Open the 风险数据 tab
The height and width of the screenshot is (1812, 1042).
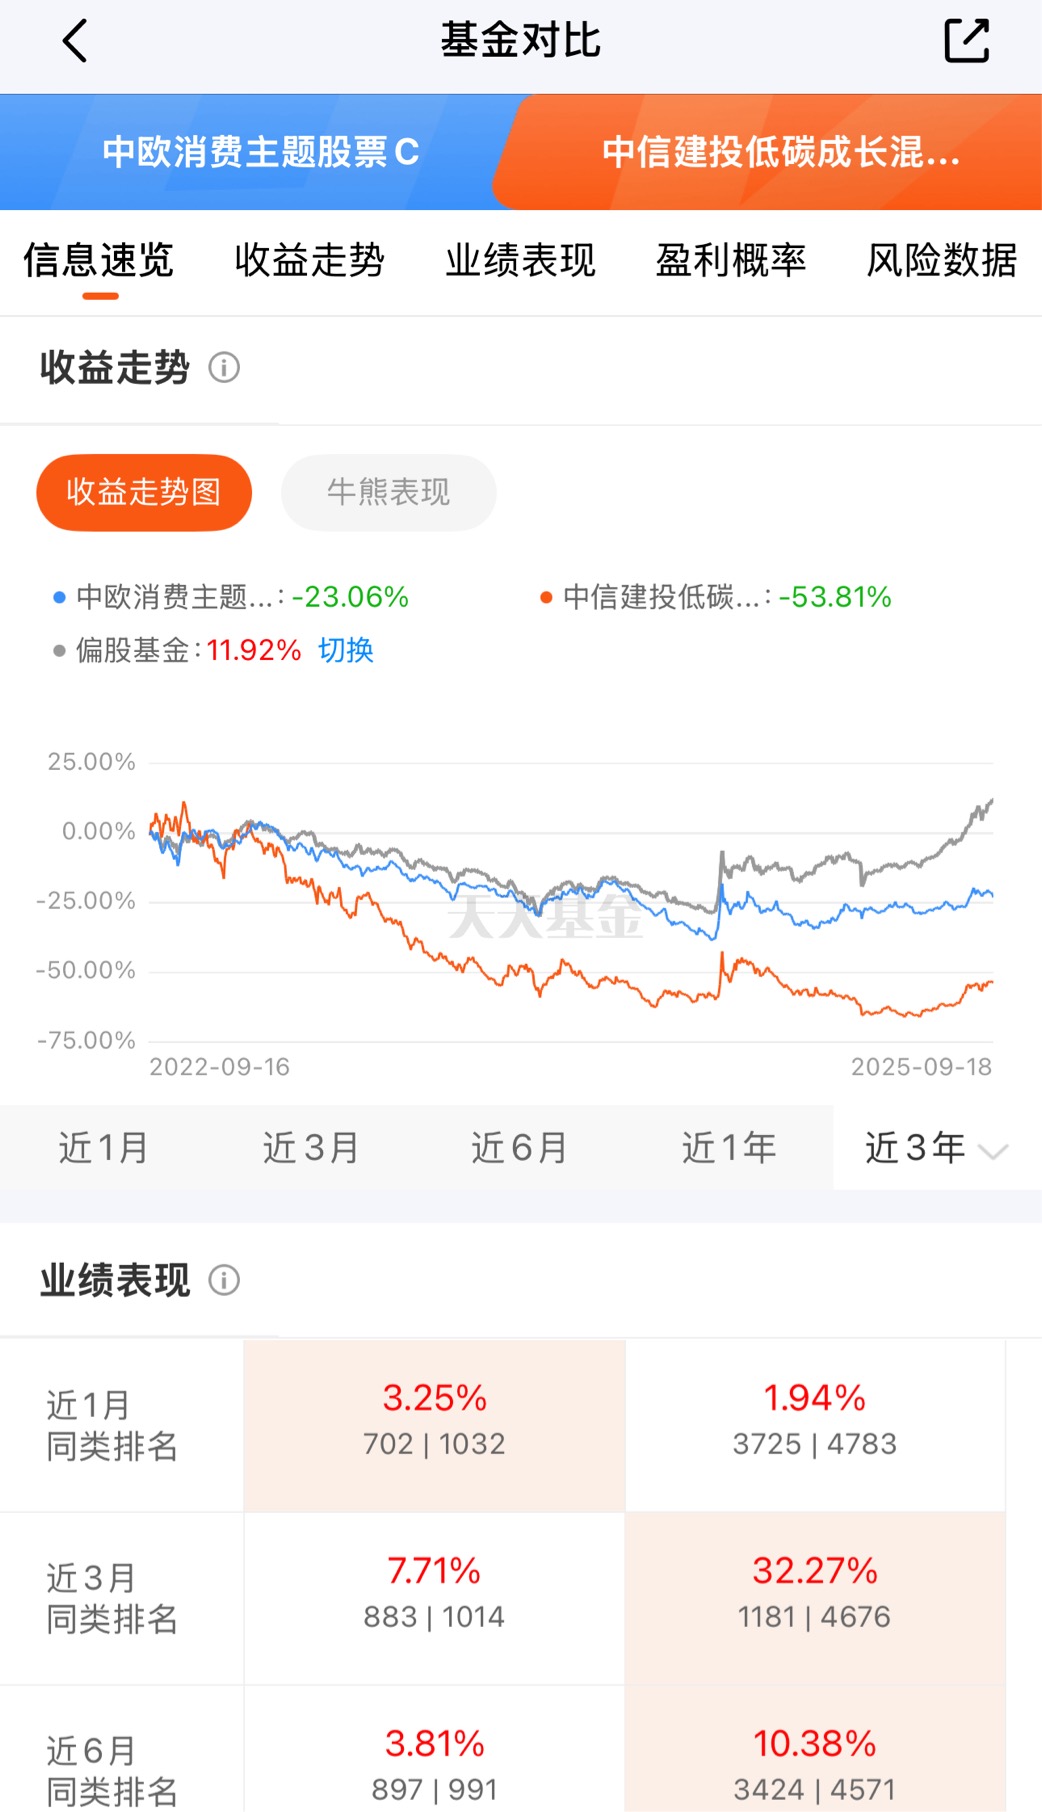[x=942, y=261]
